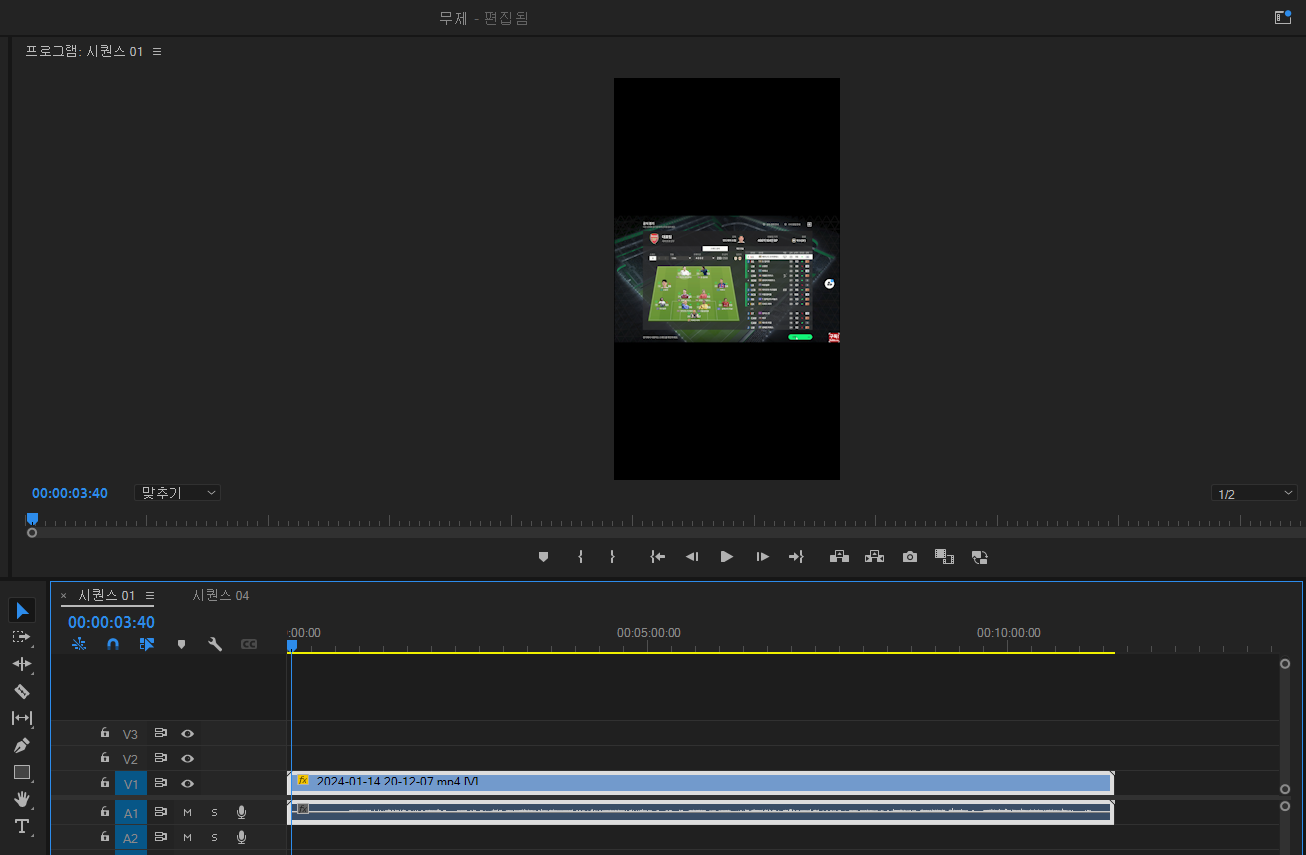Open the playback resolution 1/2 dropdown

tap(1254, 494)
